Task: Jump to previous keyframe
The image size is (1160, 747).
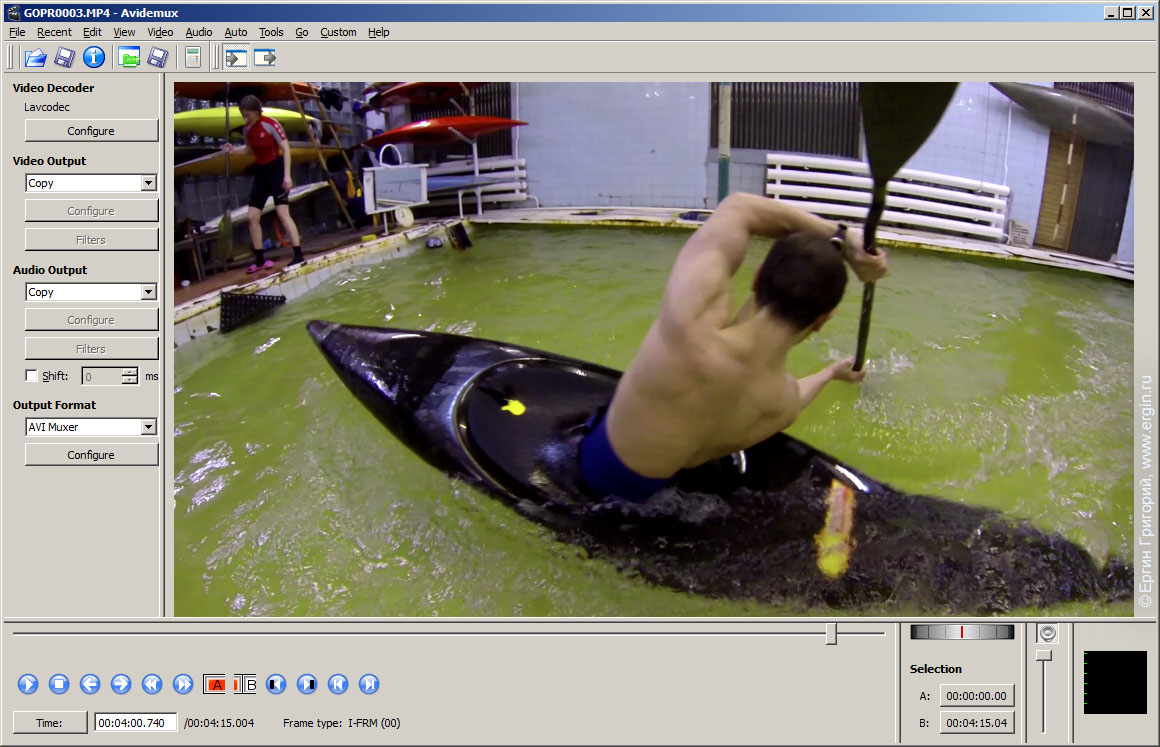Action: 152,684
